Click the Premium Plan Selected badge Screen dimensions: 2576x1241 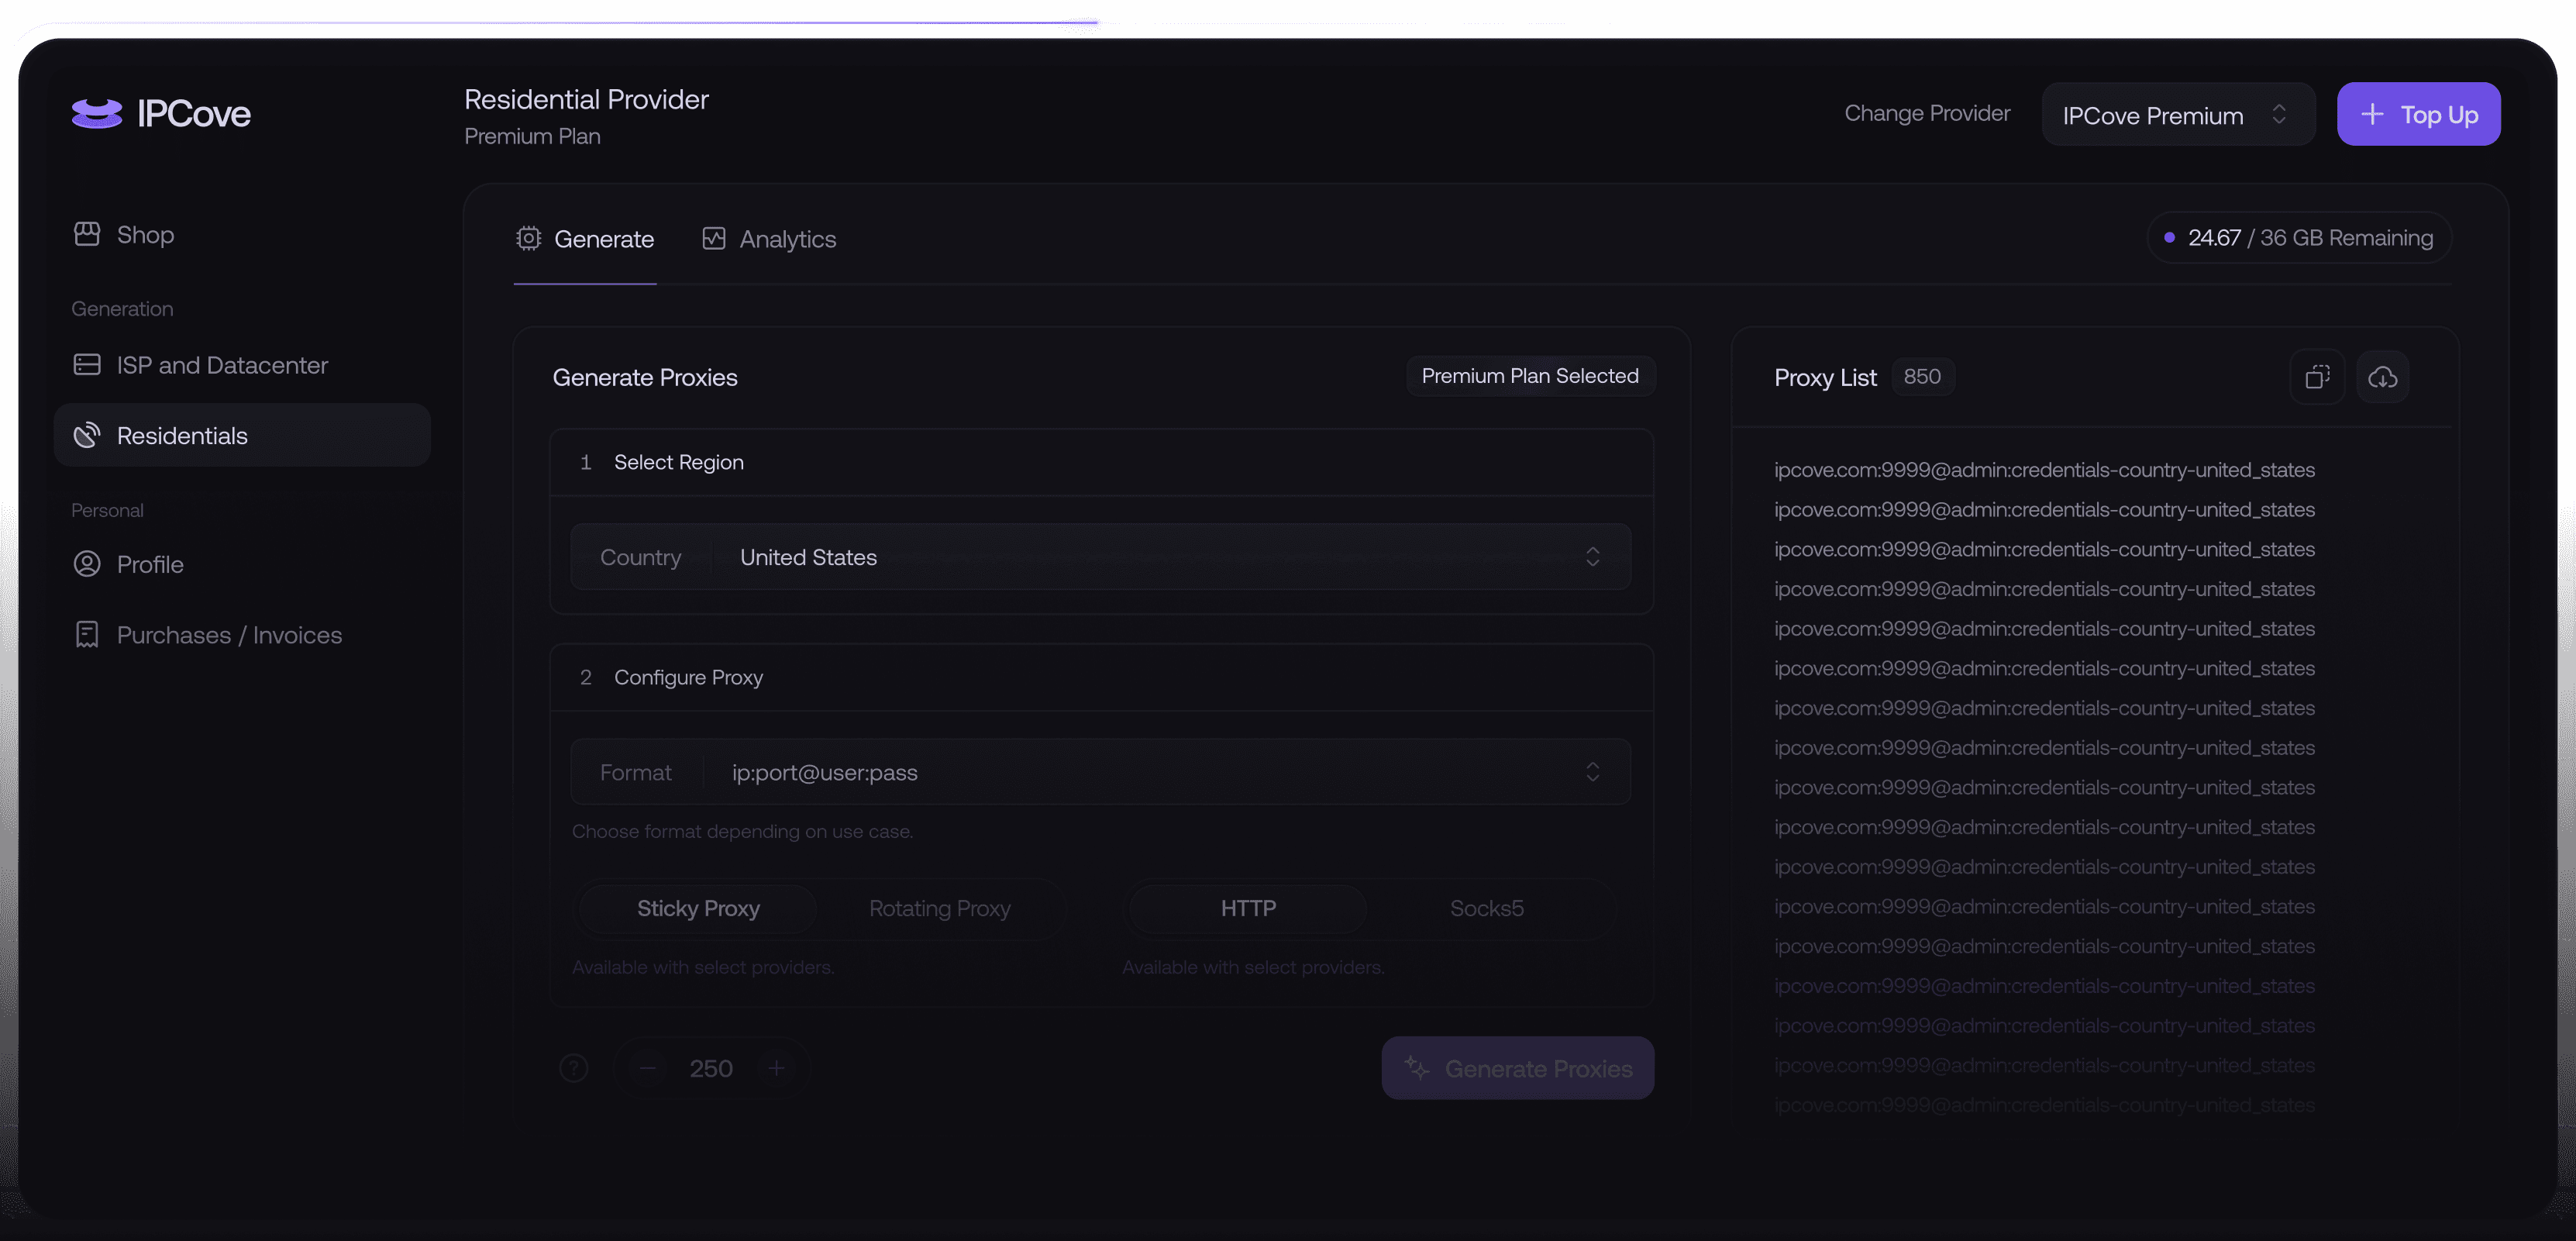point(1530,376)
